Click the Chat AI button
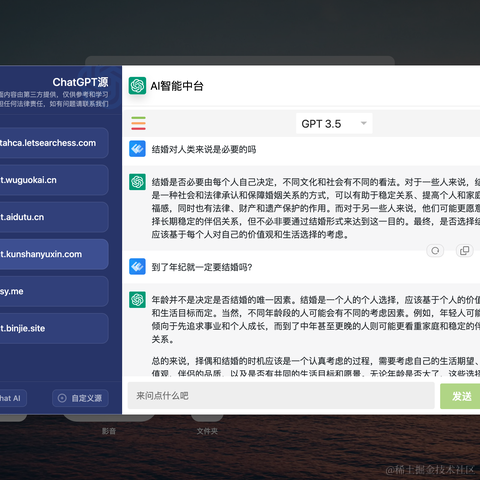 13,398
